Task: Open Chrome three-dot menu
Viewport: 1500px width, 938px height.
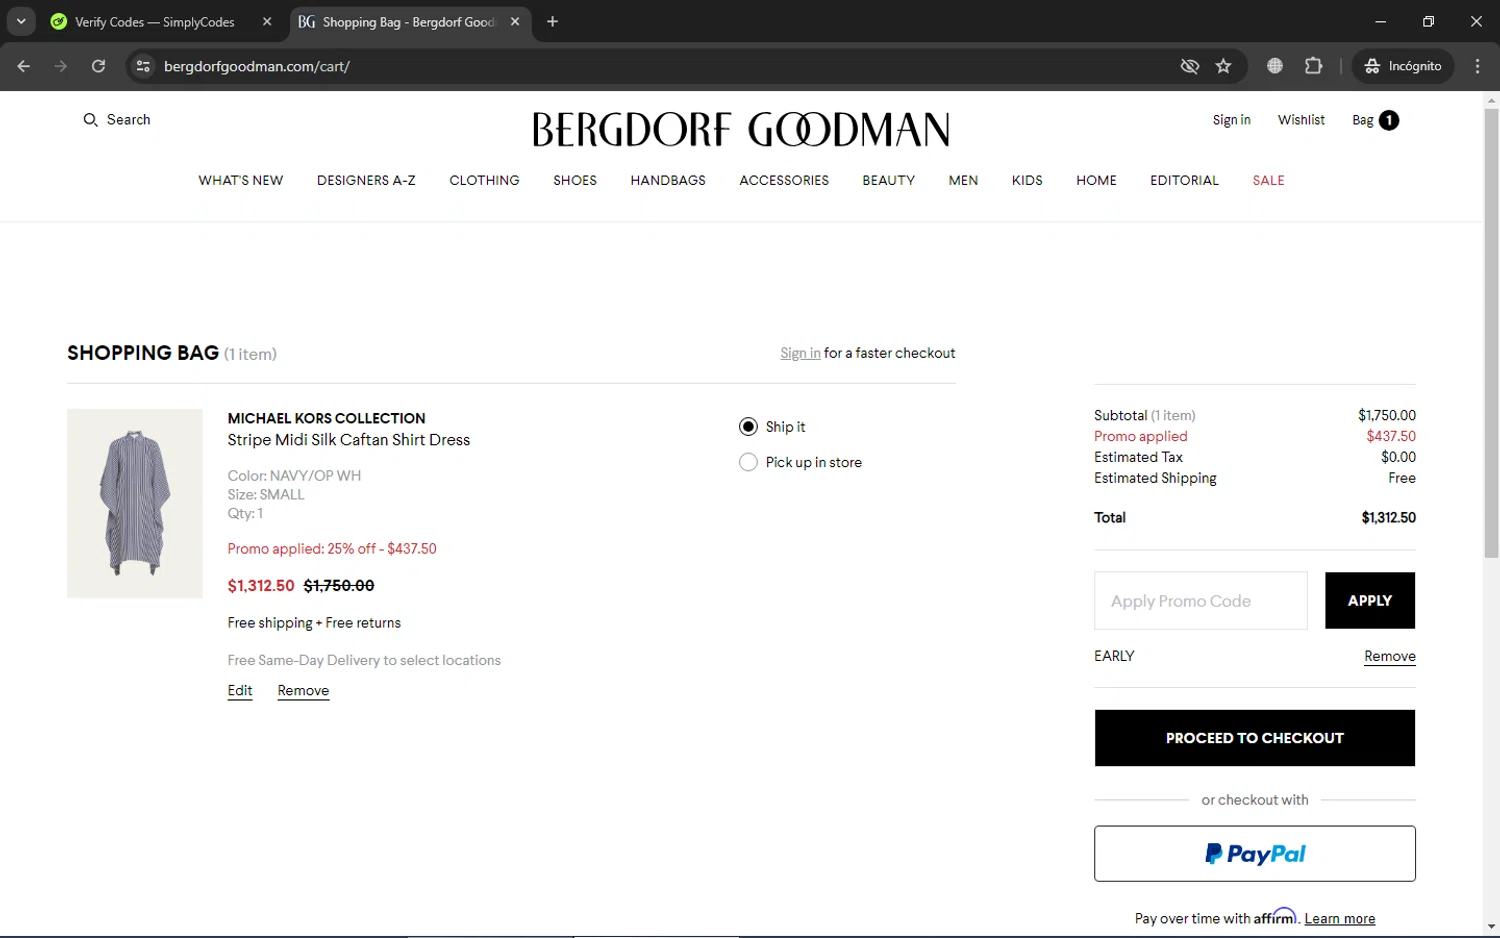Action: (x=1477, y=66)
